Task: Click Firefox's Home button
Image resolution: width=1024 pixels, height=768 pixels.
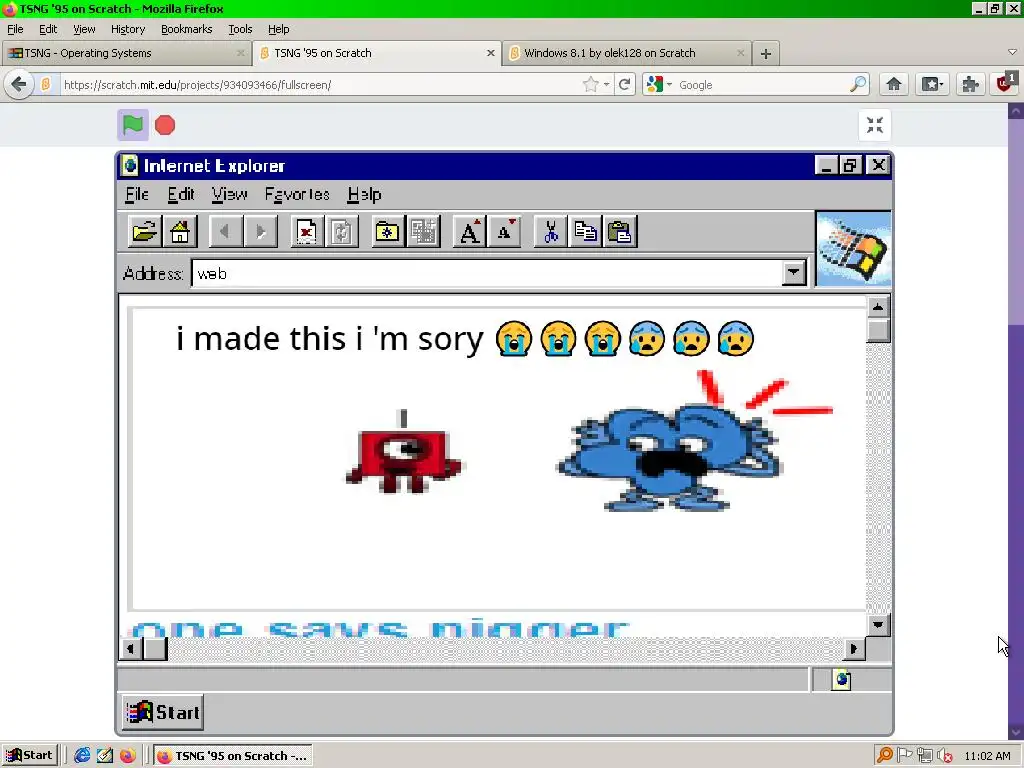Action: click(x=893, y=84)
